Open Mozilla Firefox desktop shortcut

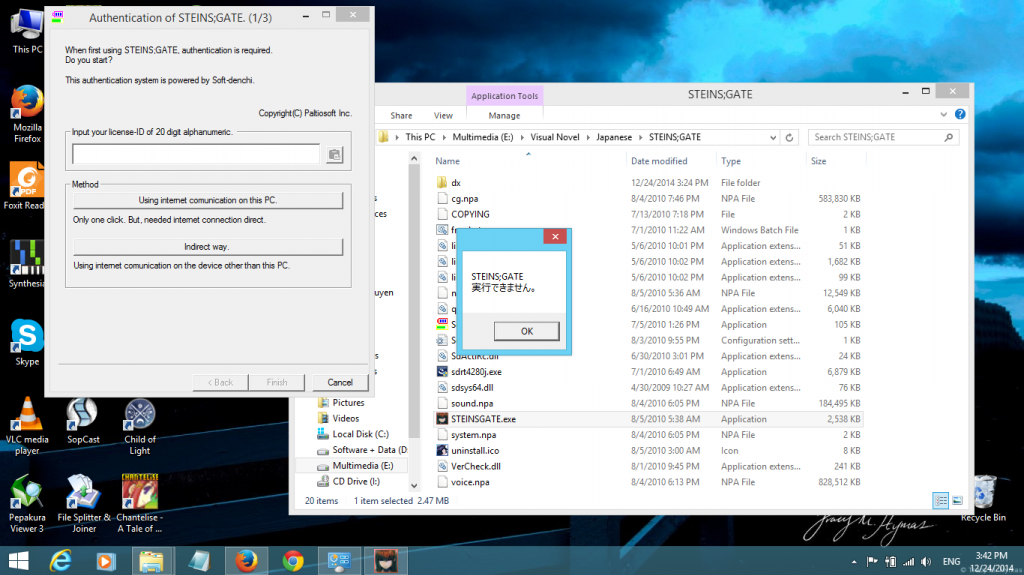[27, 114]
